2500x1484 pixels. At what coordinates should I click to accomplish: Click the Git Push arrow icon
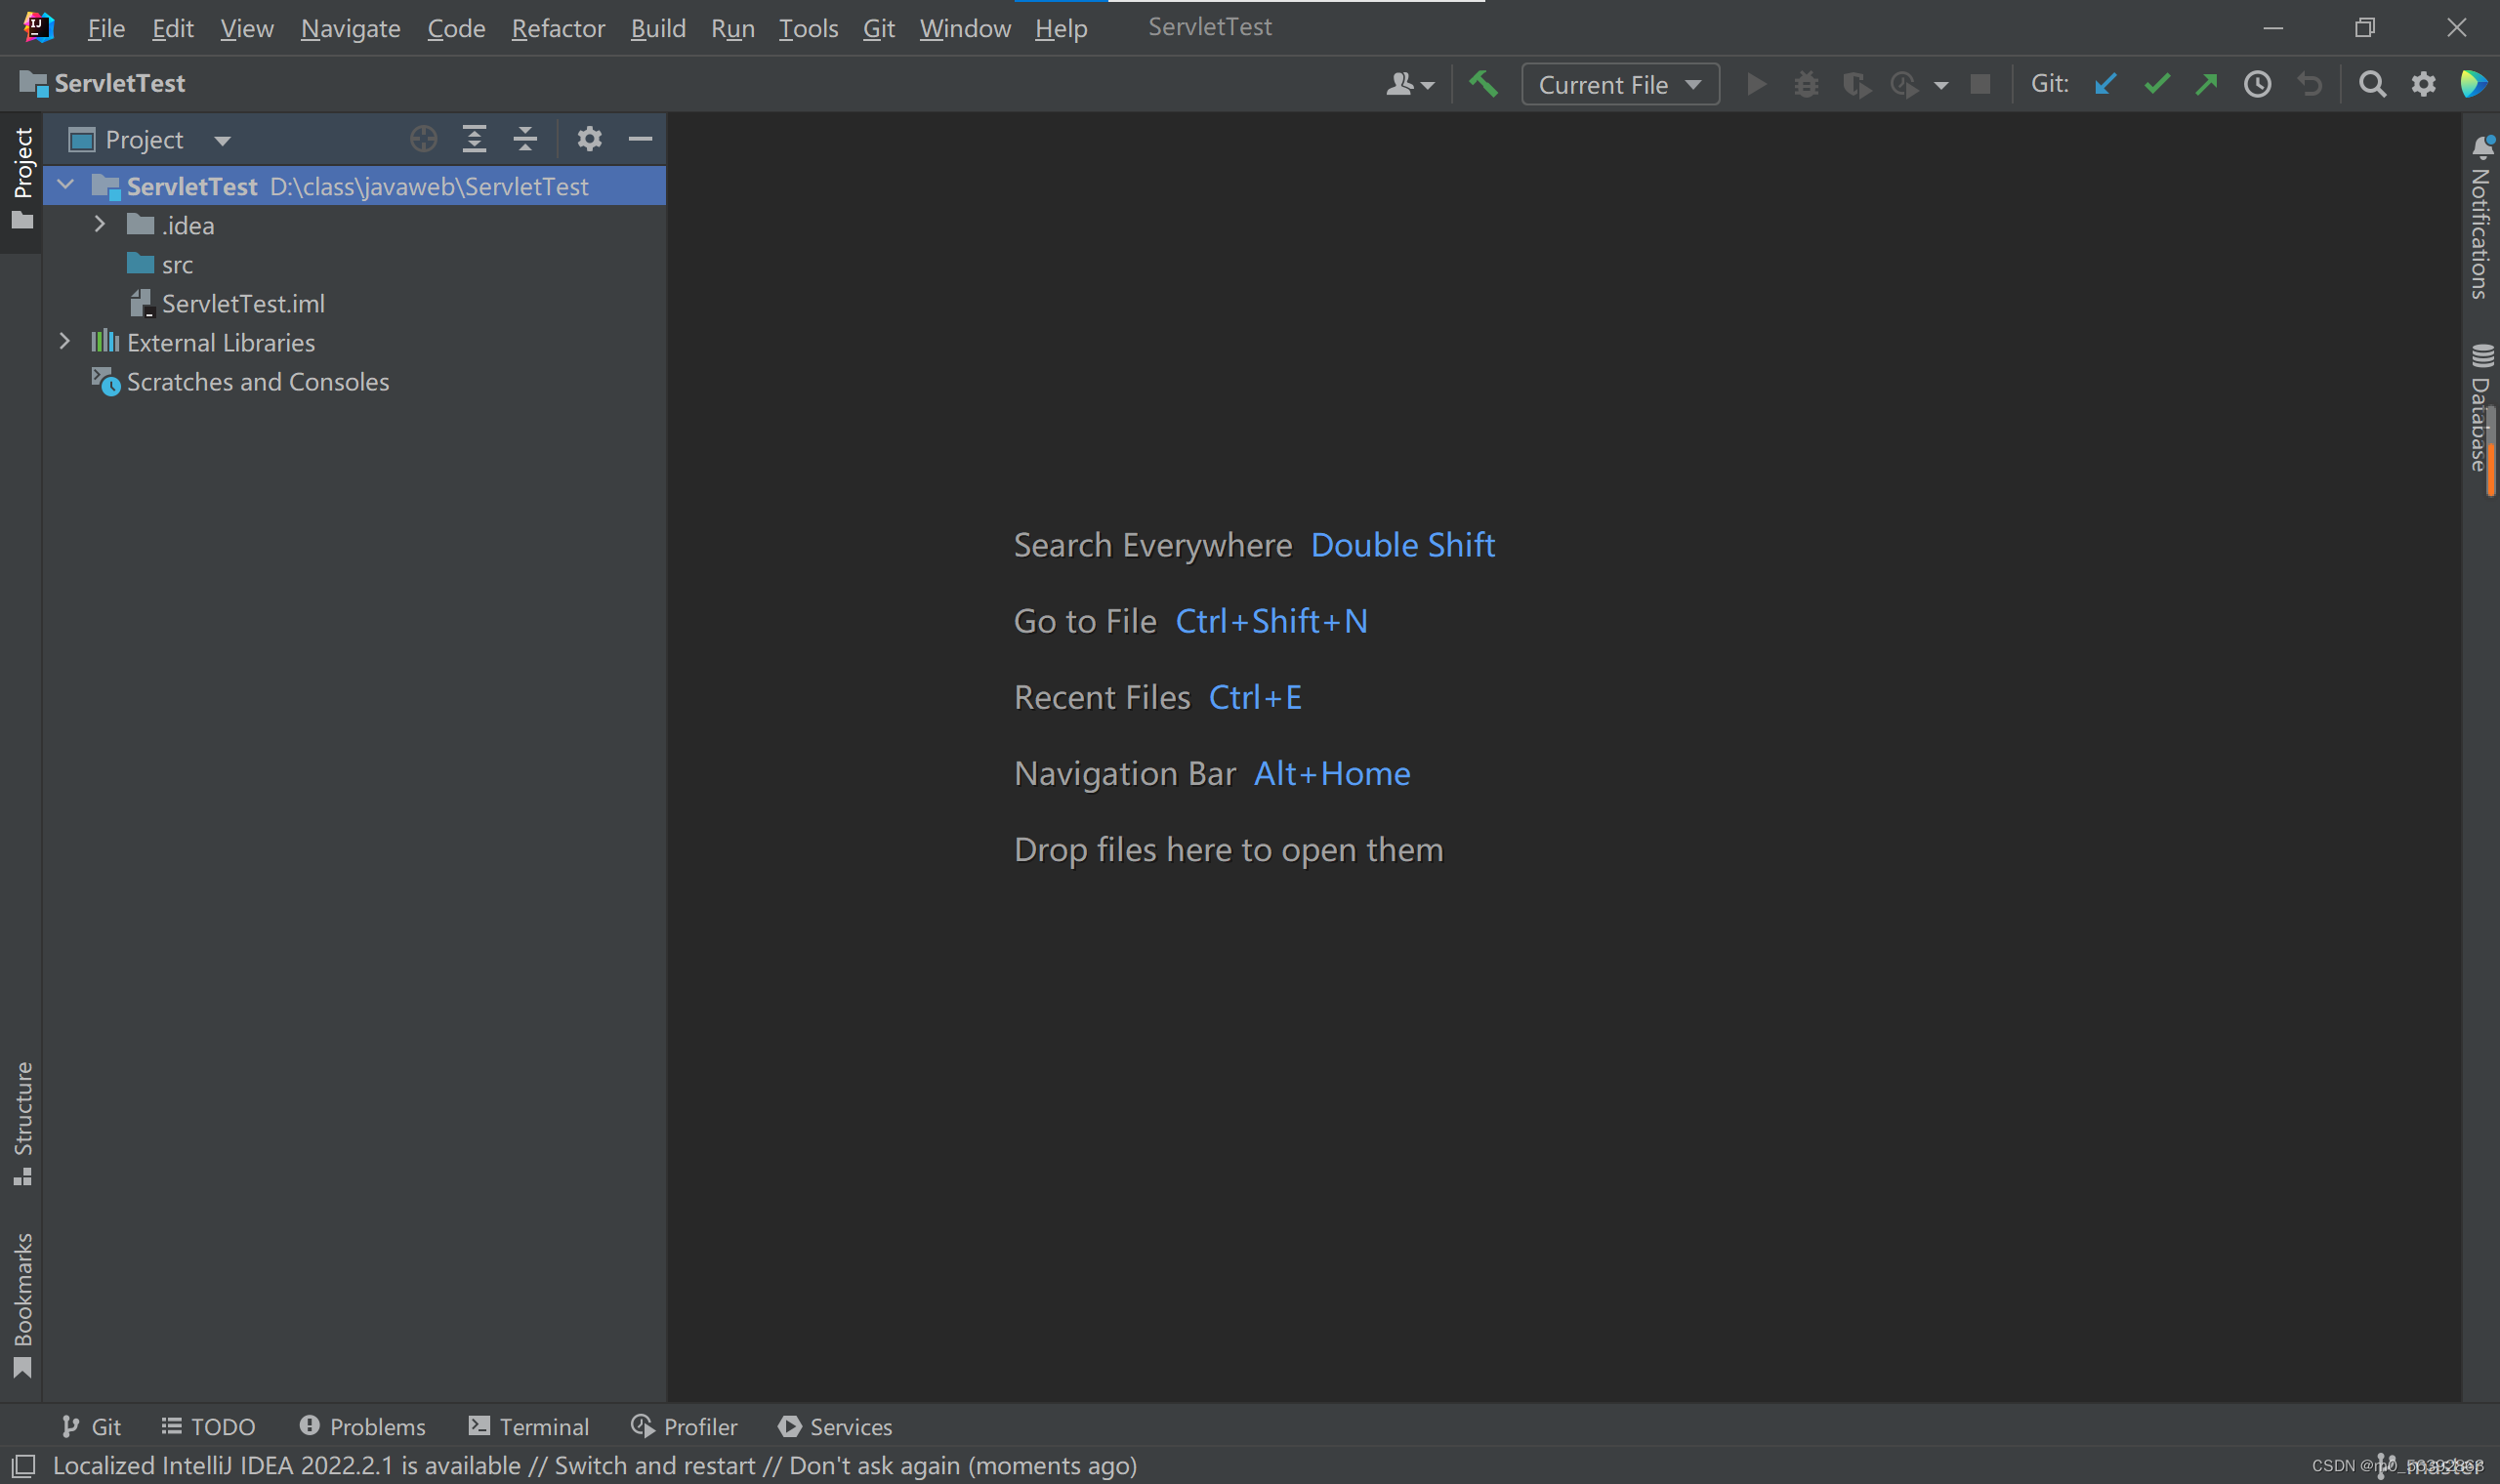point(2207,84)
